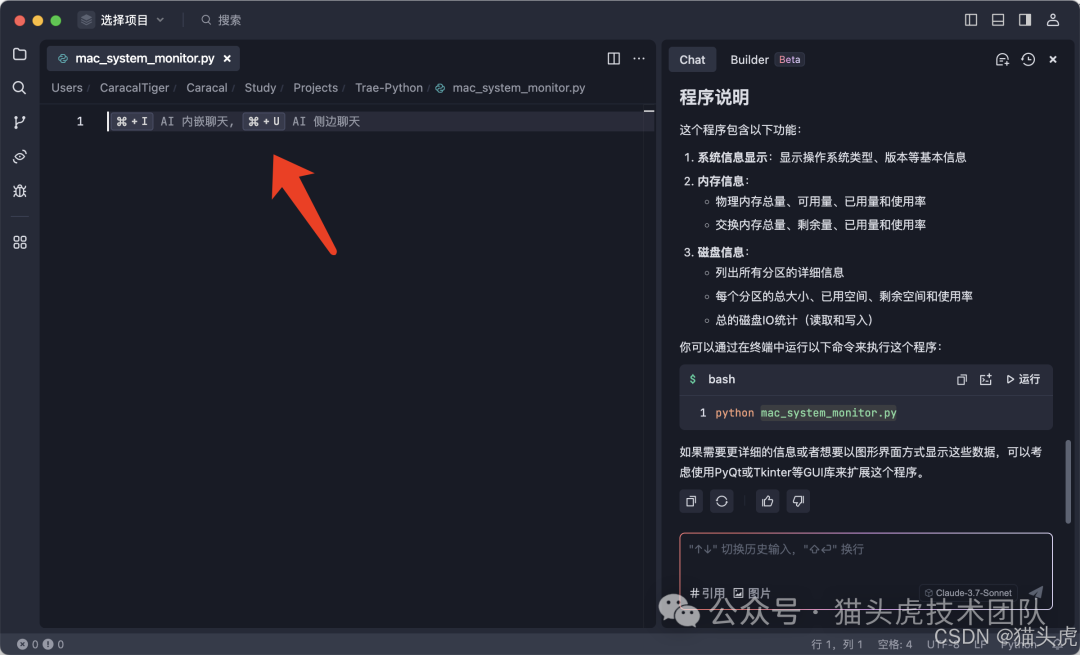Screen dimensions: 1080x655
Task: Open the account profile icon
Action: [x=1052, y=20]
